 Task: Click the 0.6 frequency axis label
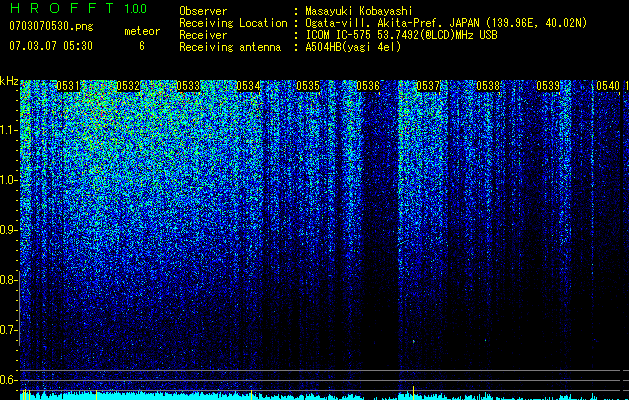click(9, 380)
